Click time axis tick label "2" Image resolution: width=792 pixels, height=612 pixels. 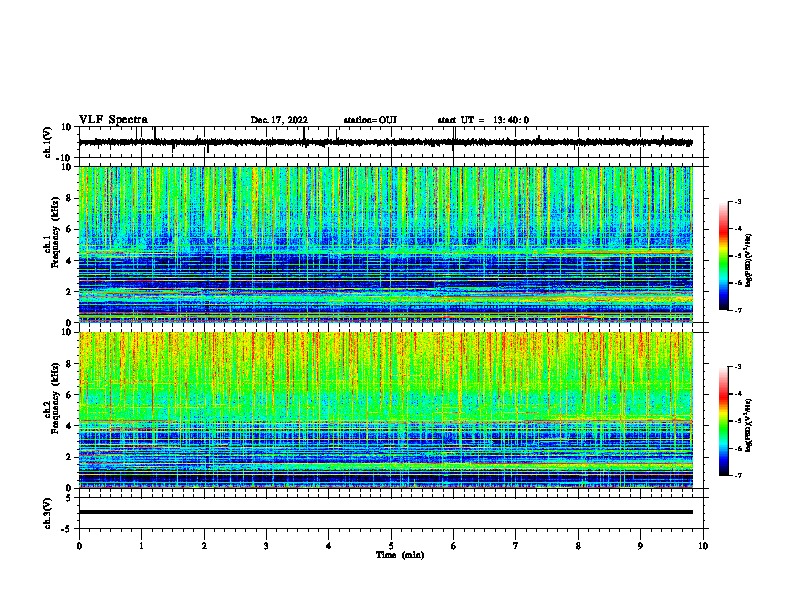click(204, 546)
